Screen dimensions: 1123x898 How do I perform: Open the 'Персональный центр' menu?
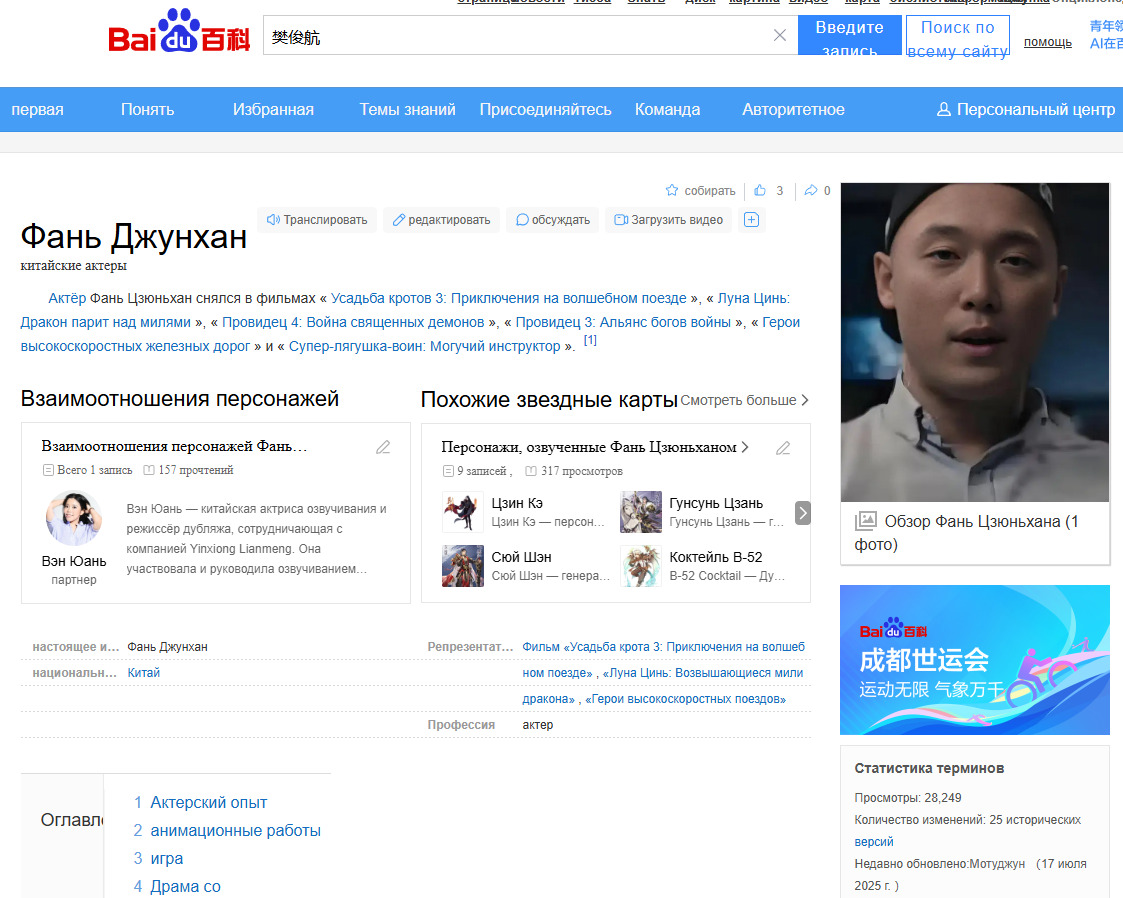tap(1025, 109)
